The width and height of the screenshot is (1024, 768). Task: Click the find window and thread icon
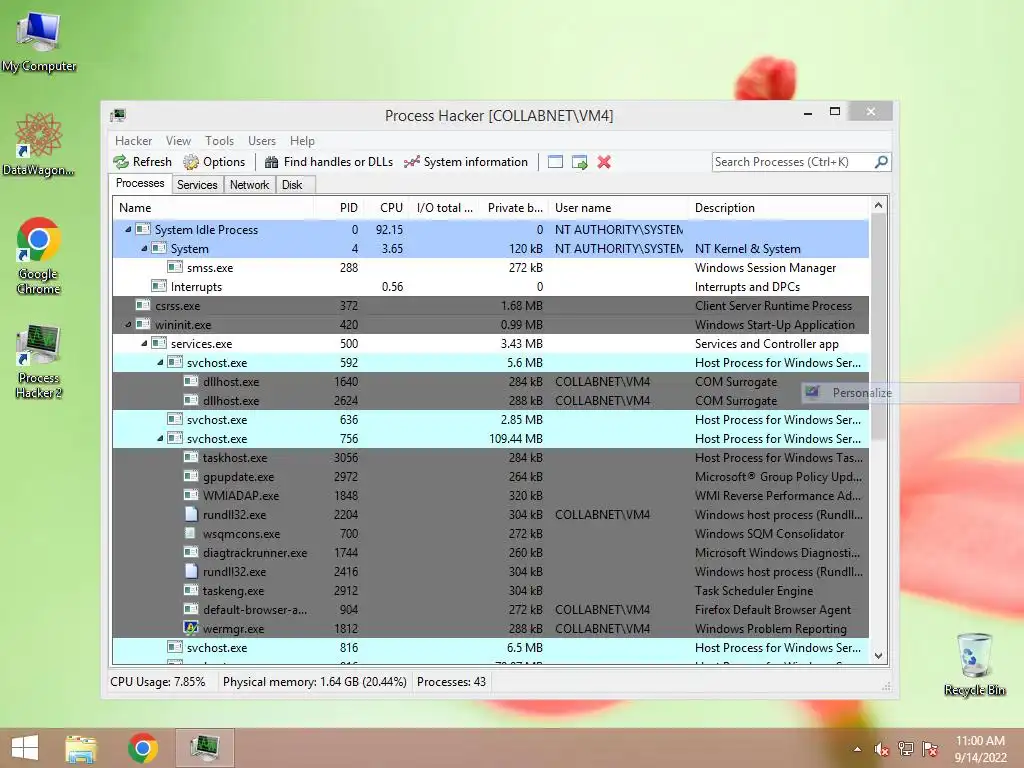[579, 162]
